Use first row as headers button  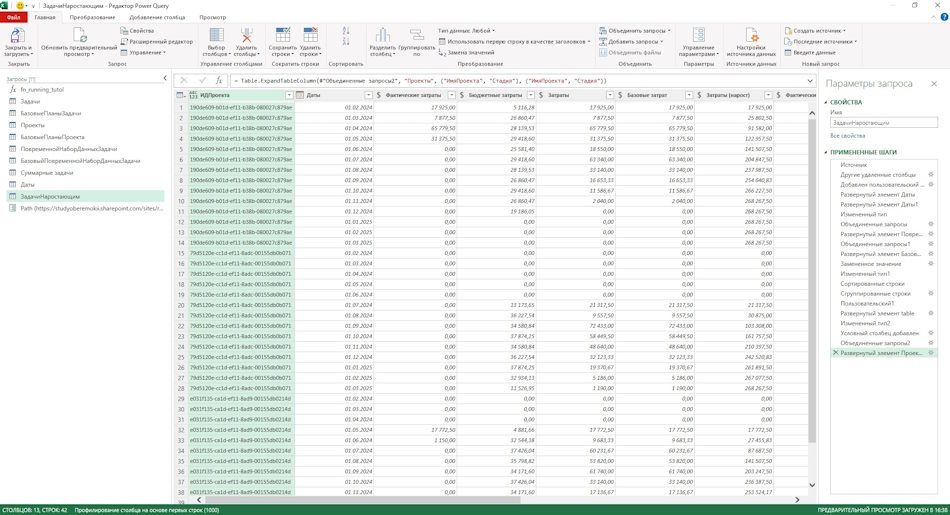514,41
